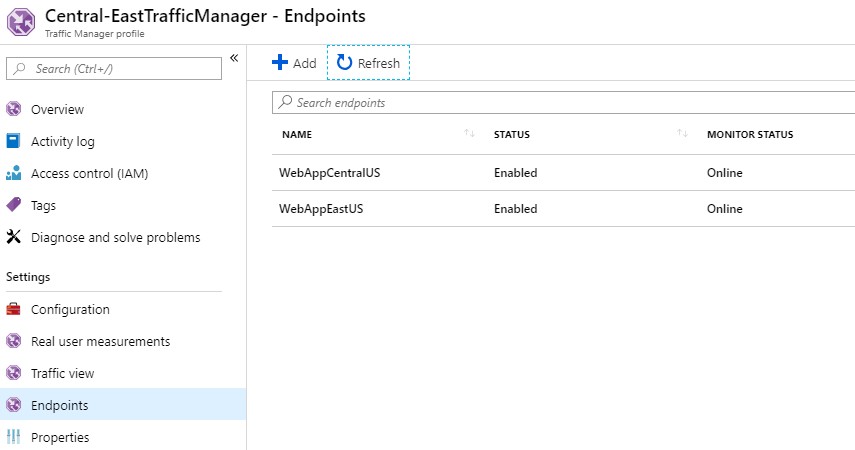
Task: Open the WebAppEastUS endpoint
Action: [x=321, y=209]
